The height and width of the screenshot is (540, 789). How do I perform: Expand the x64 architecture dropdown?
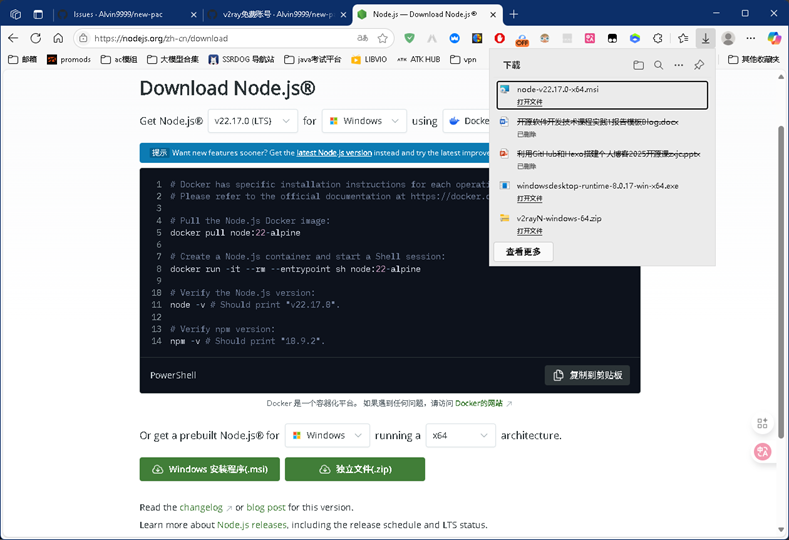click(460, 435)
